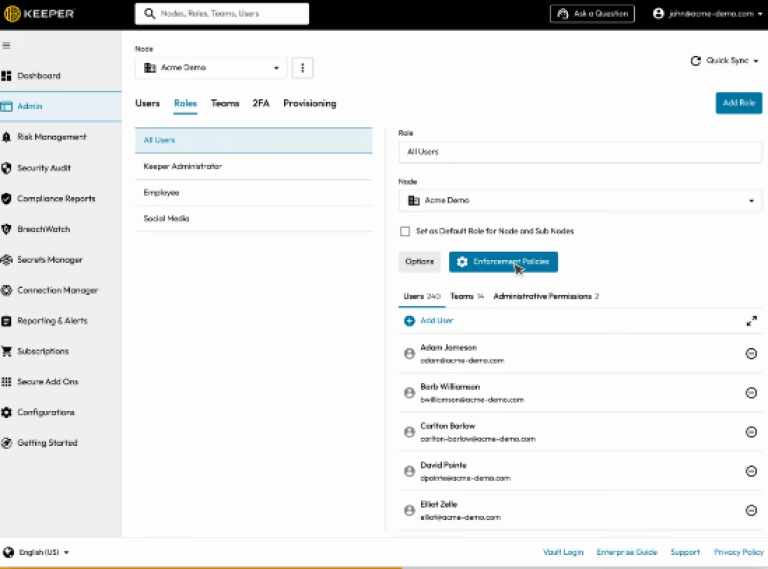The height and width of the screenshot is (569, 768).
Task: Open the English (US) language selector
Action: 37,552
